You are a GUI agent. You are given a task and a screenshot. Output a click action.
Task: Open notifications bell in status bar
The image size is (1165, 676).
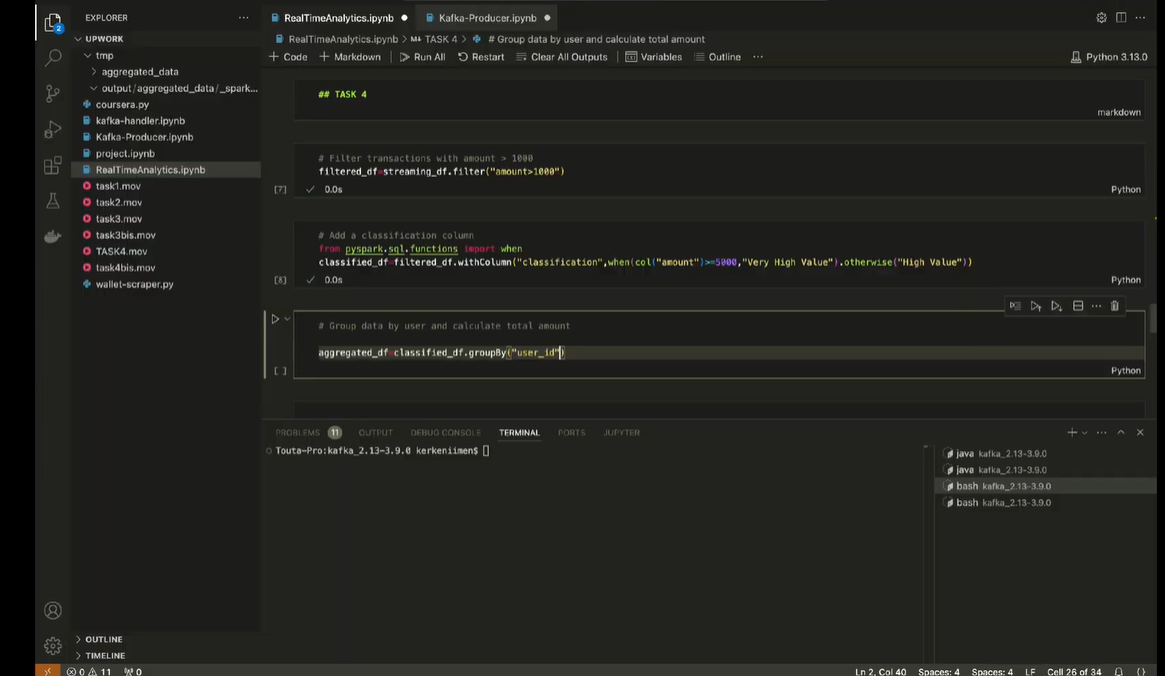(x=1118, y=671)
